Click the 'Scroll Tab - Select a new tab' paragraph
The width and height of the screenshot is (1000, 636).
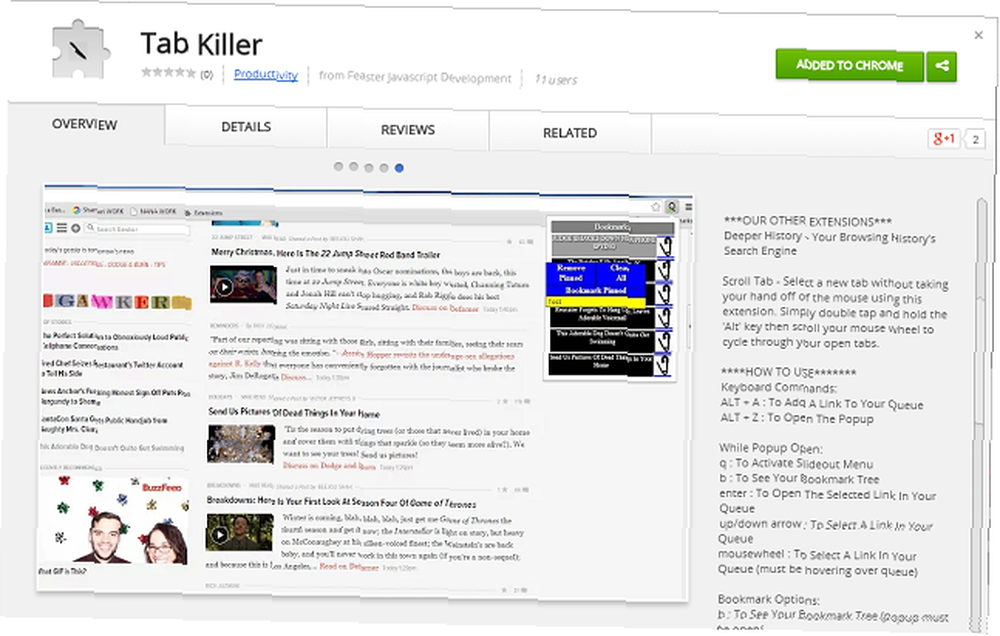tap(834, 313)
